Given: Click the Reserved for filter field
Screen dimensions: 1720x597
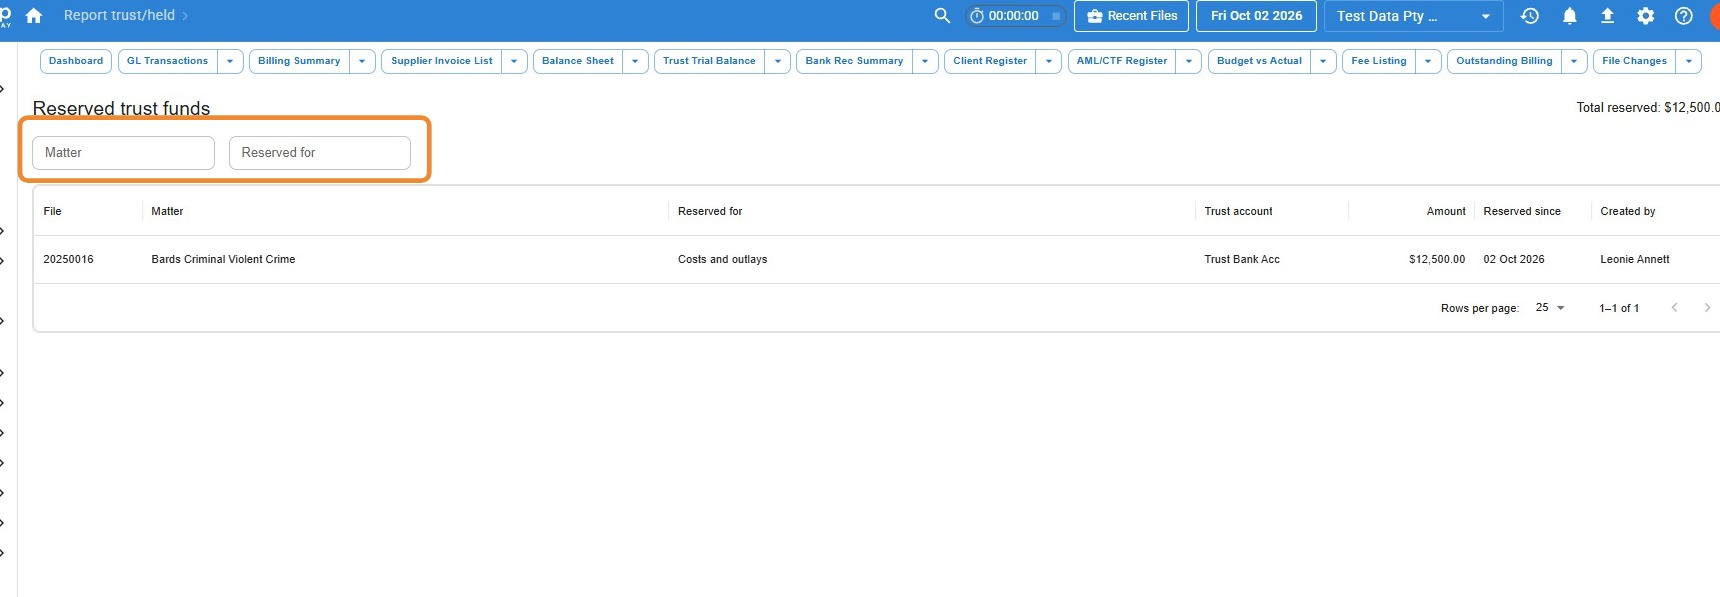Looking at the screenshot, I should [x=320, y=153].
